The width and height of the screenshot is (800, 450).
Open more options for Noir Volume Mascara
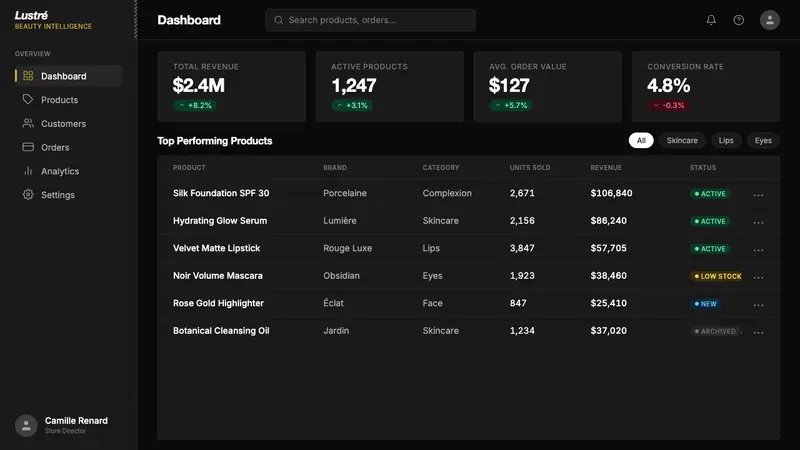pyautogui.click(x=758, y=278)
